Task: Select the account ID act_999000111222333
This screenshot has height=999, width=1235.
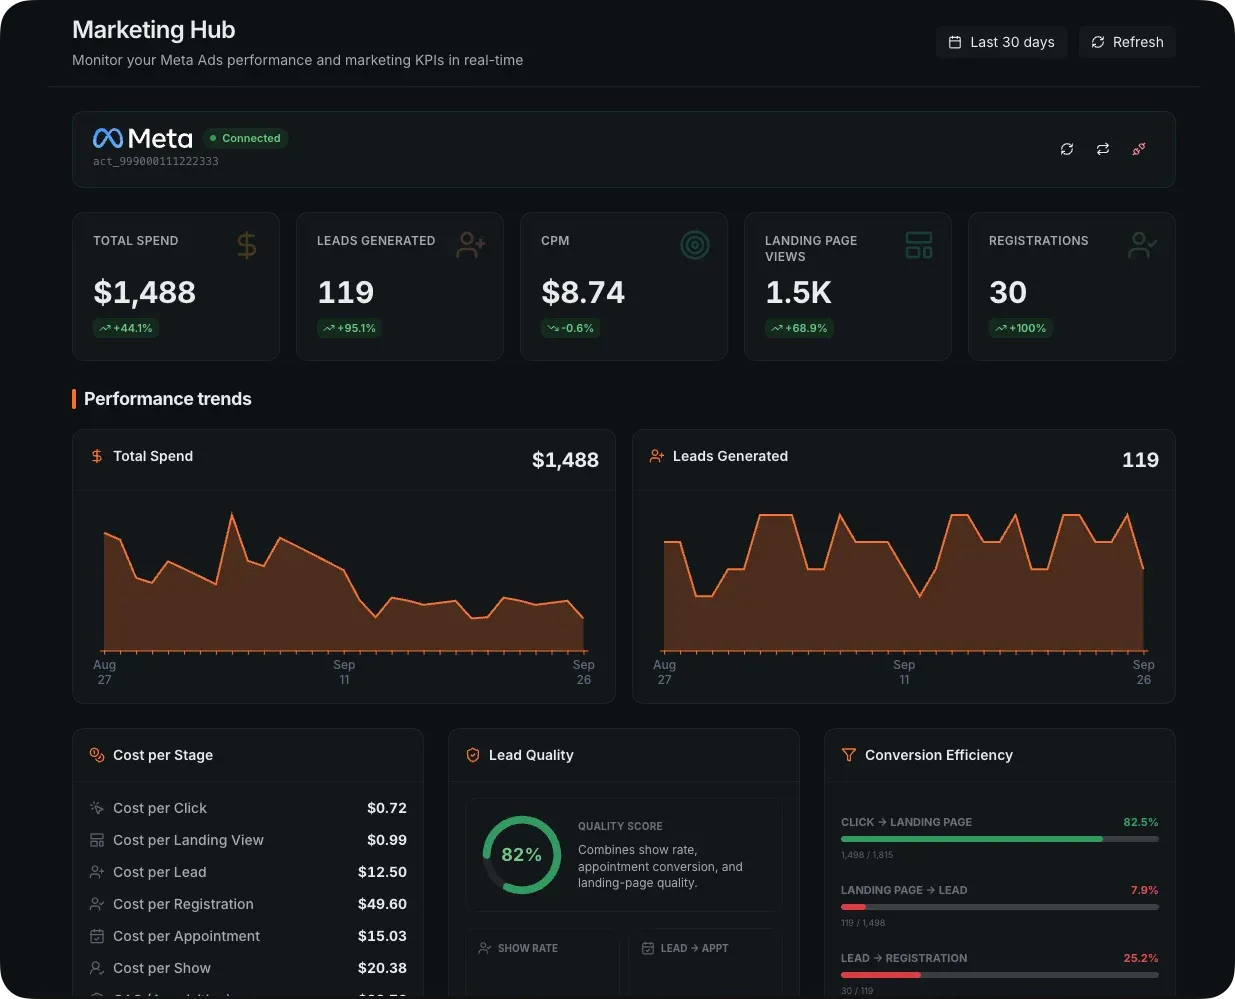Action: (x=156, y=161)
